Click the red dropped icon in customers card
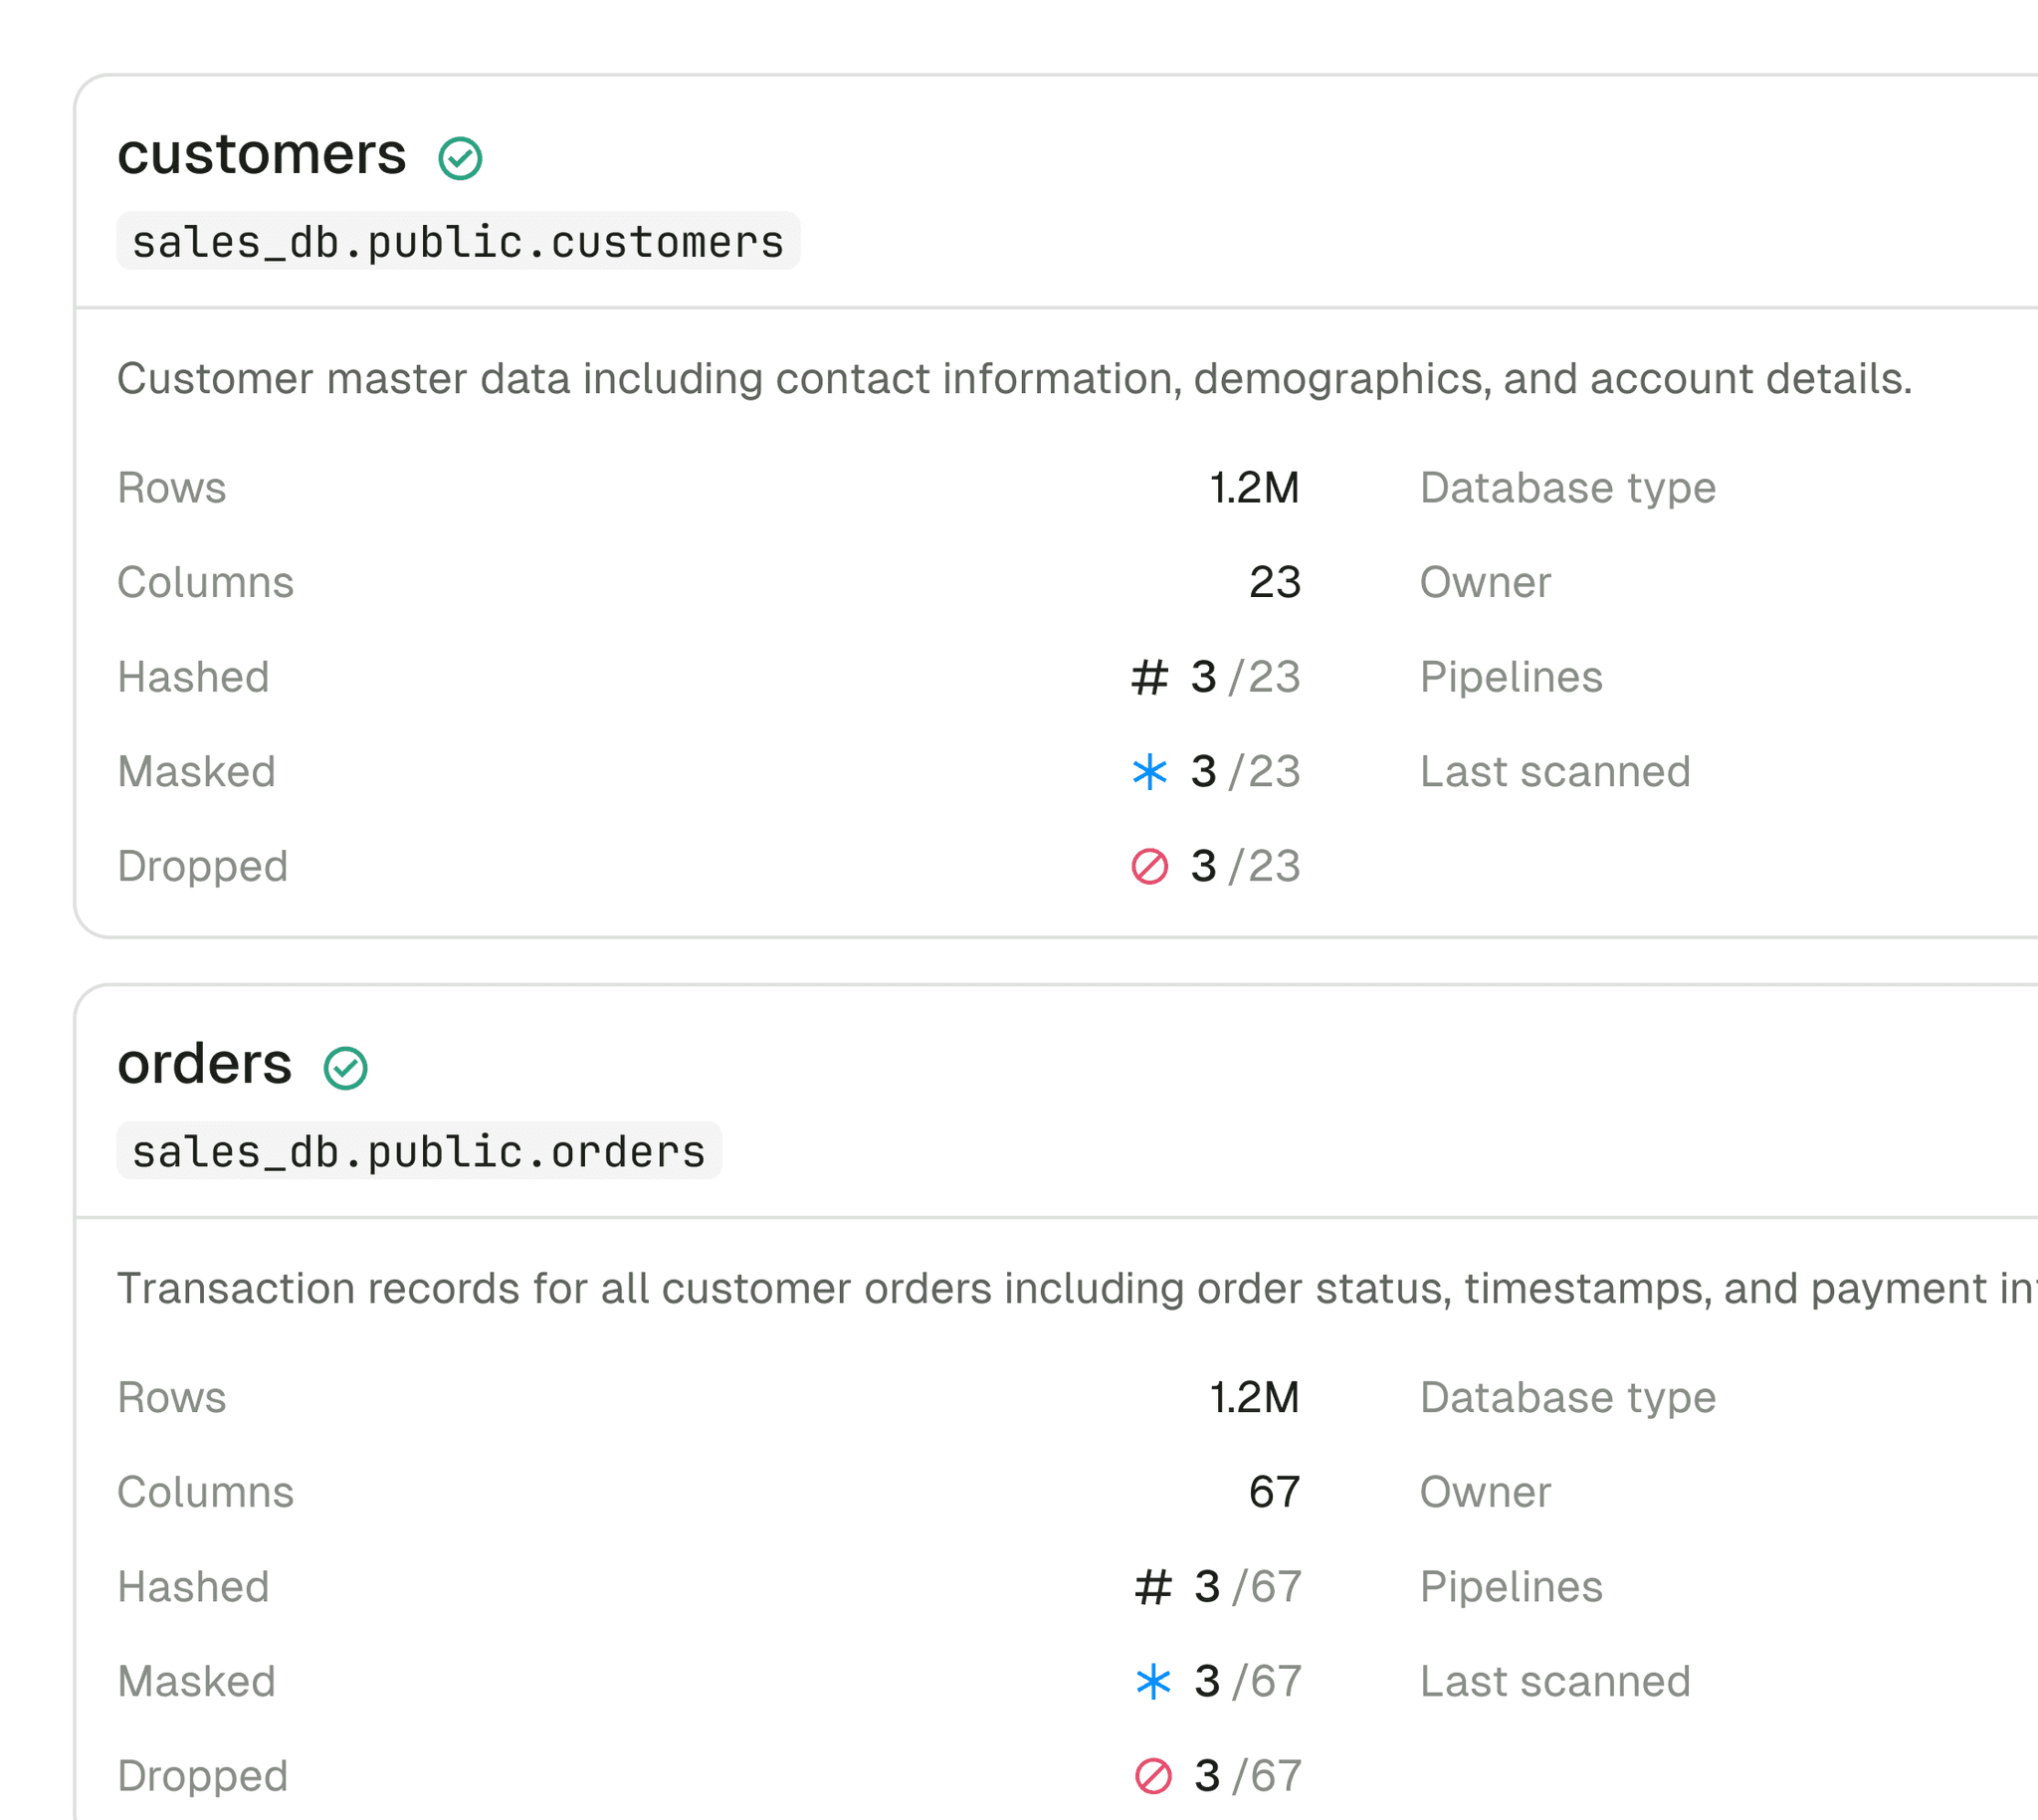 coord(1149,866)
